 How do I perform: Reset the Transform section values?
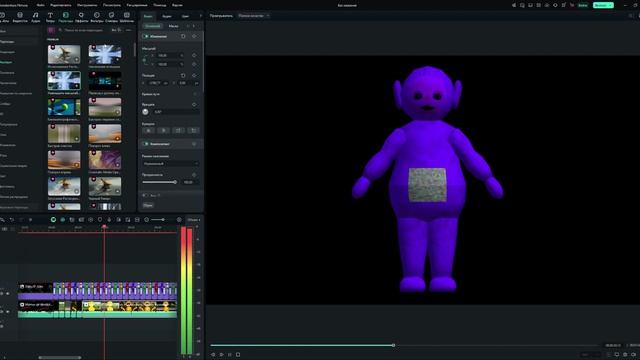tap(183, 36)
